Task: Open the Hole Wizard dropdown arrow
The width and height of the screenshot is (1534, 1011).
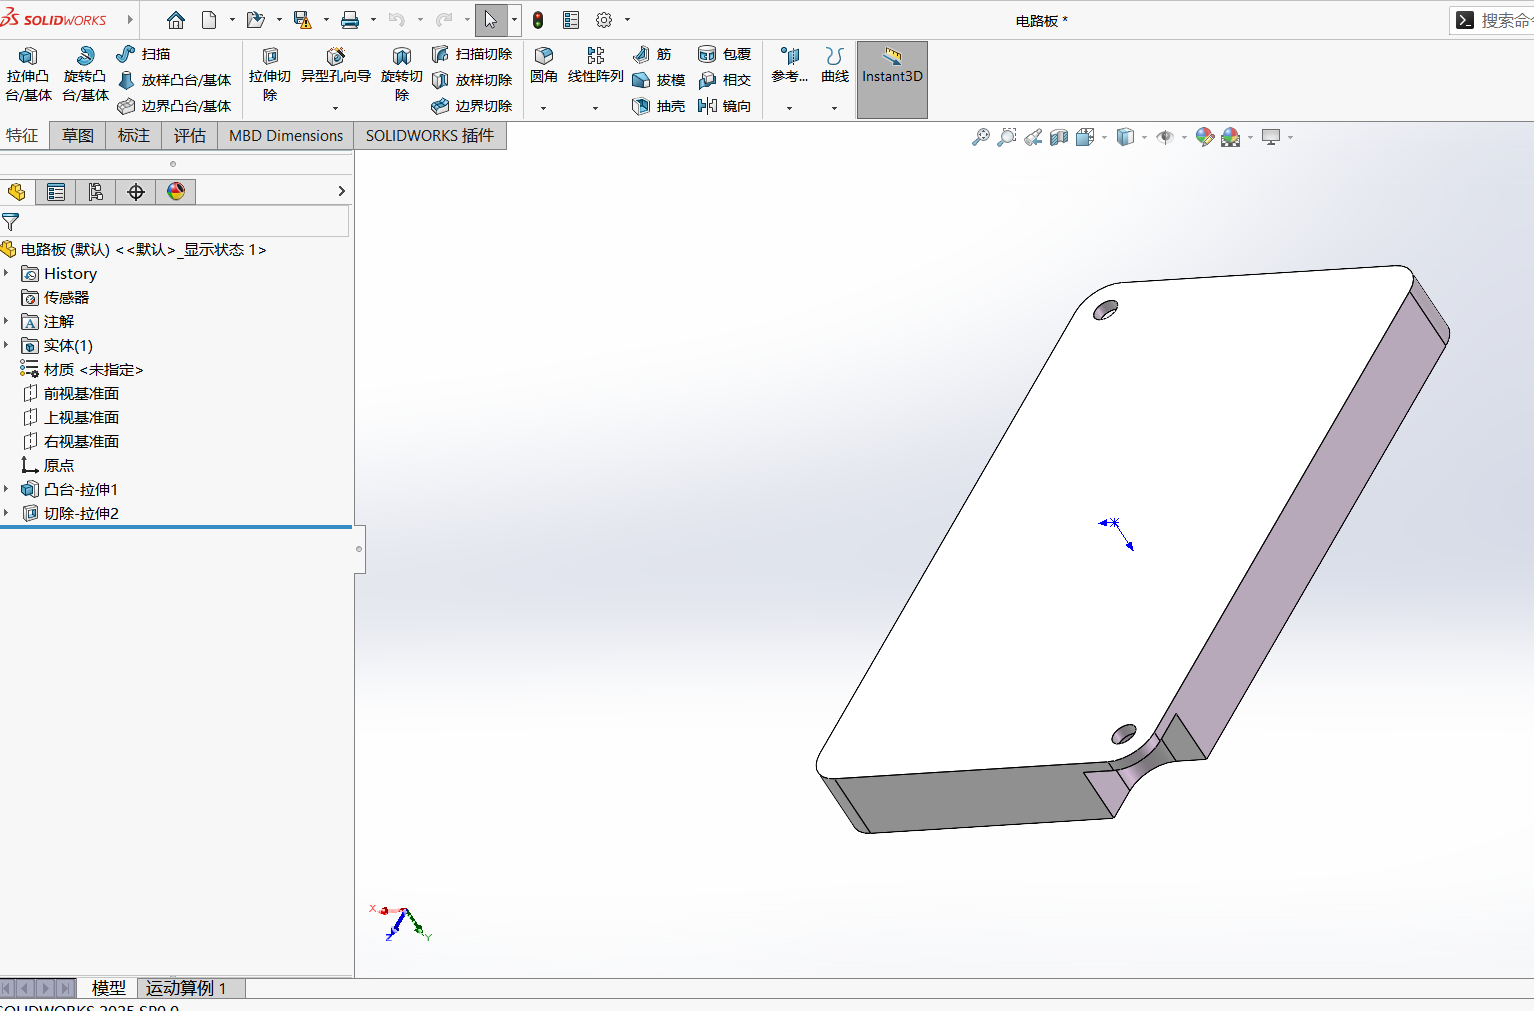Action: [336, 108]
